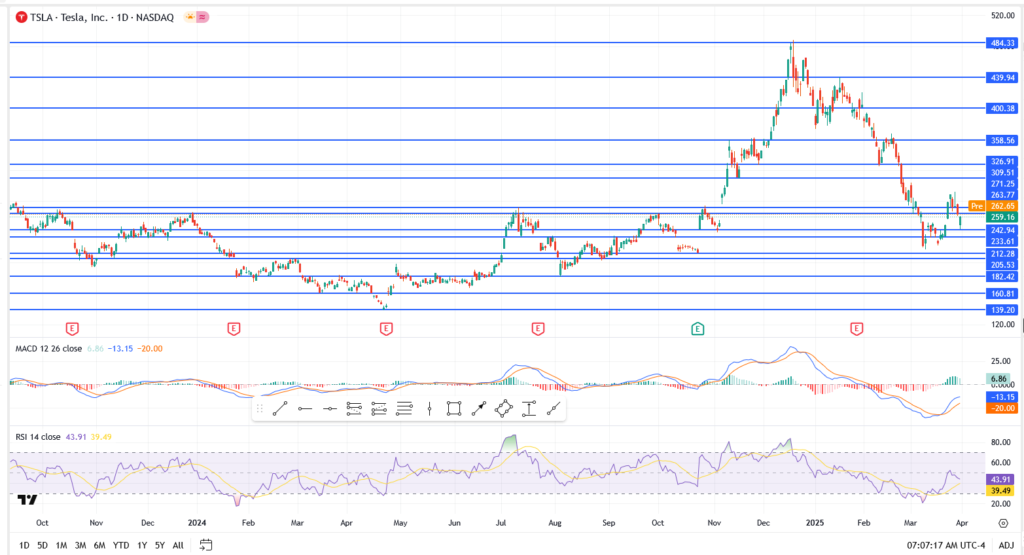Select the Horizontal Line tool
Image resolution: width=1024 pixels, height=555 pixels.
point(330,409)
